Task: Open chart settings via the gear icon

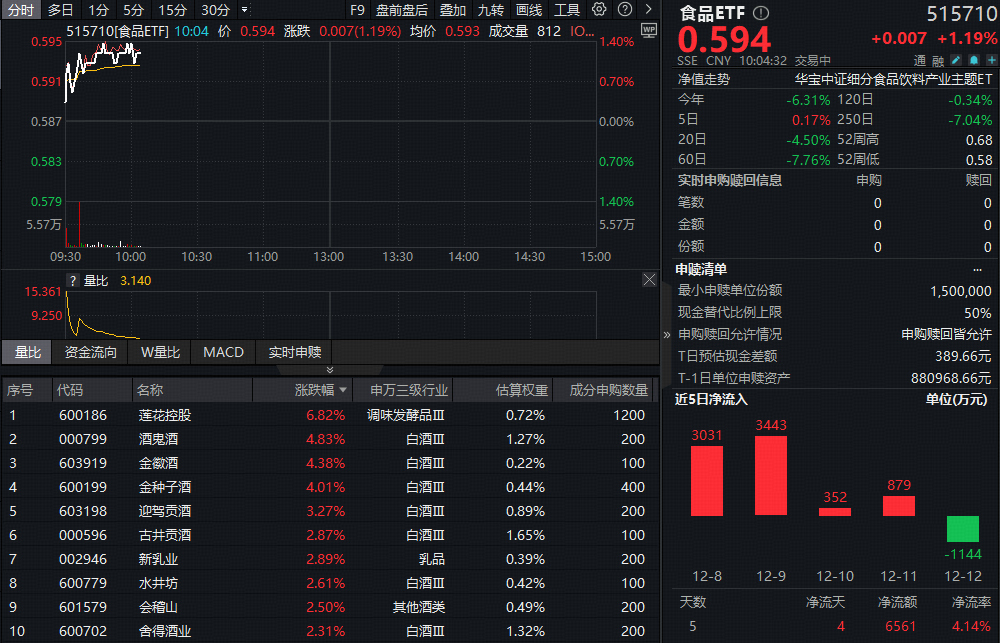Action: [600, 9]
